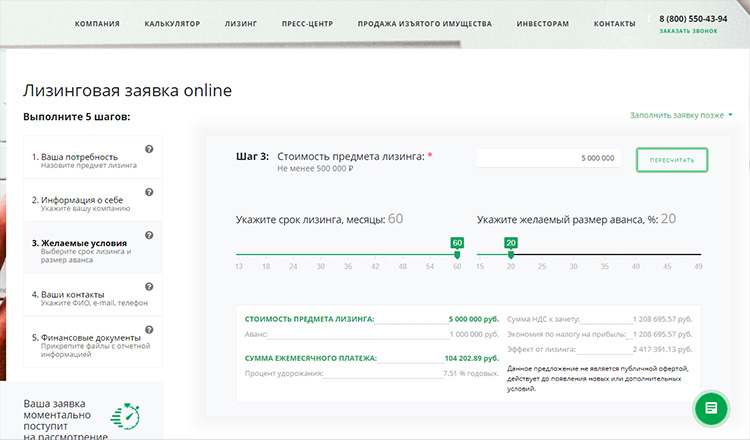The height and width of the screenshot is (440, 750).
Task: Click help icon beside Финансовые документы step
Action: [x=149, y=330]
